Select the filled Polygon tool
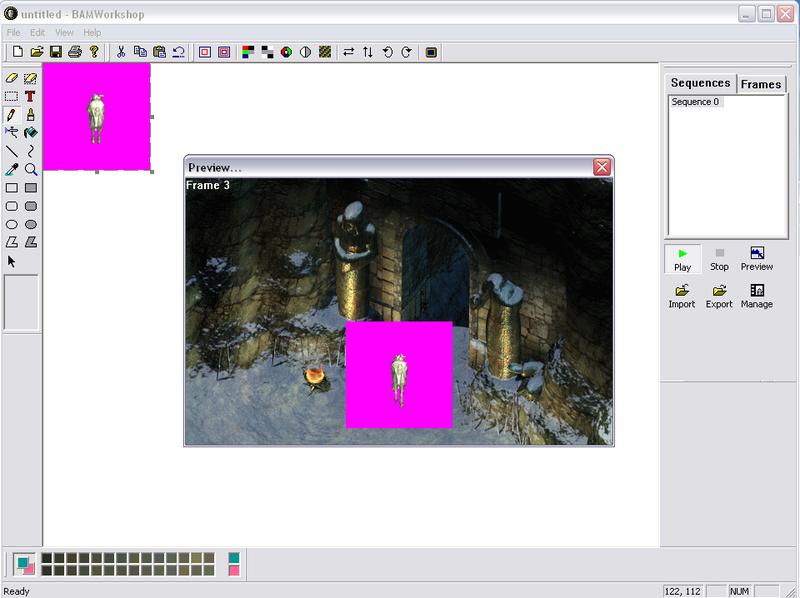The width and height of the screenshot is (800, 598). [31, 242]
